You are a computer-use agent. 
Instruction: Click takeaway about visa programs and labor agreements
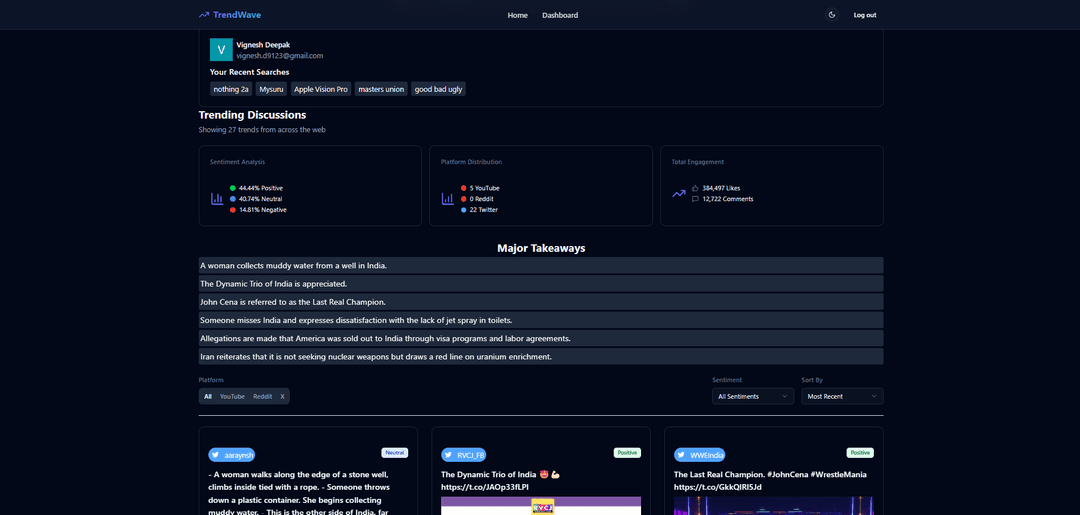tap(541, 338)
